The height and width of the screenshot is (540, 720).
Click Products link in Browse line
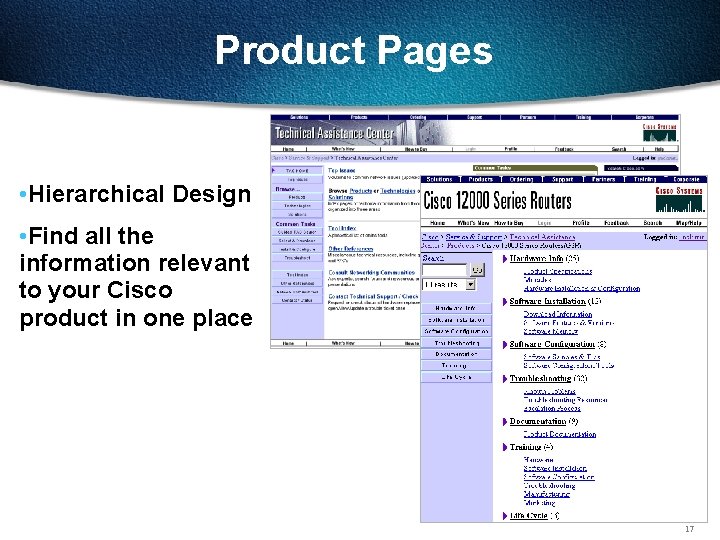point(360,191)
